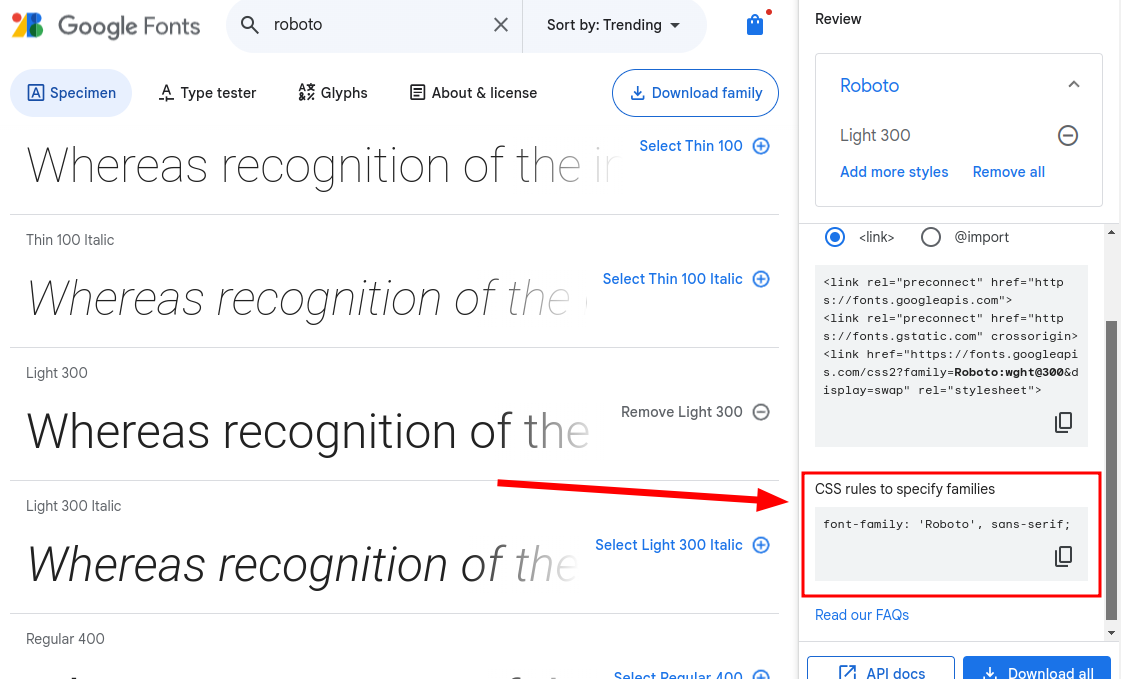Go to About & license tab

point(473,93)
